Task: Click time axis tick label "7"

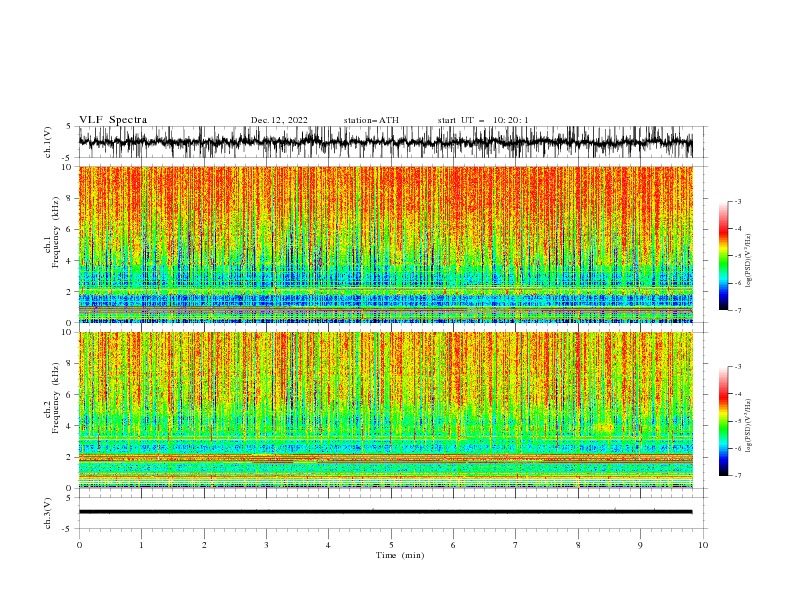Action: [x=516, y=545]
